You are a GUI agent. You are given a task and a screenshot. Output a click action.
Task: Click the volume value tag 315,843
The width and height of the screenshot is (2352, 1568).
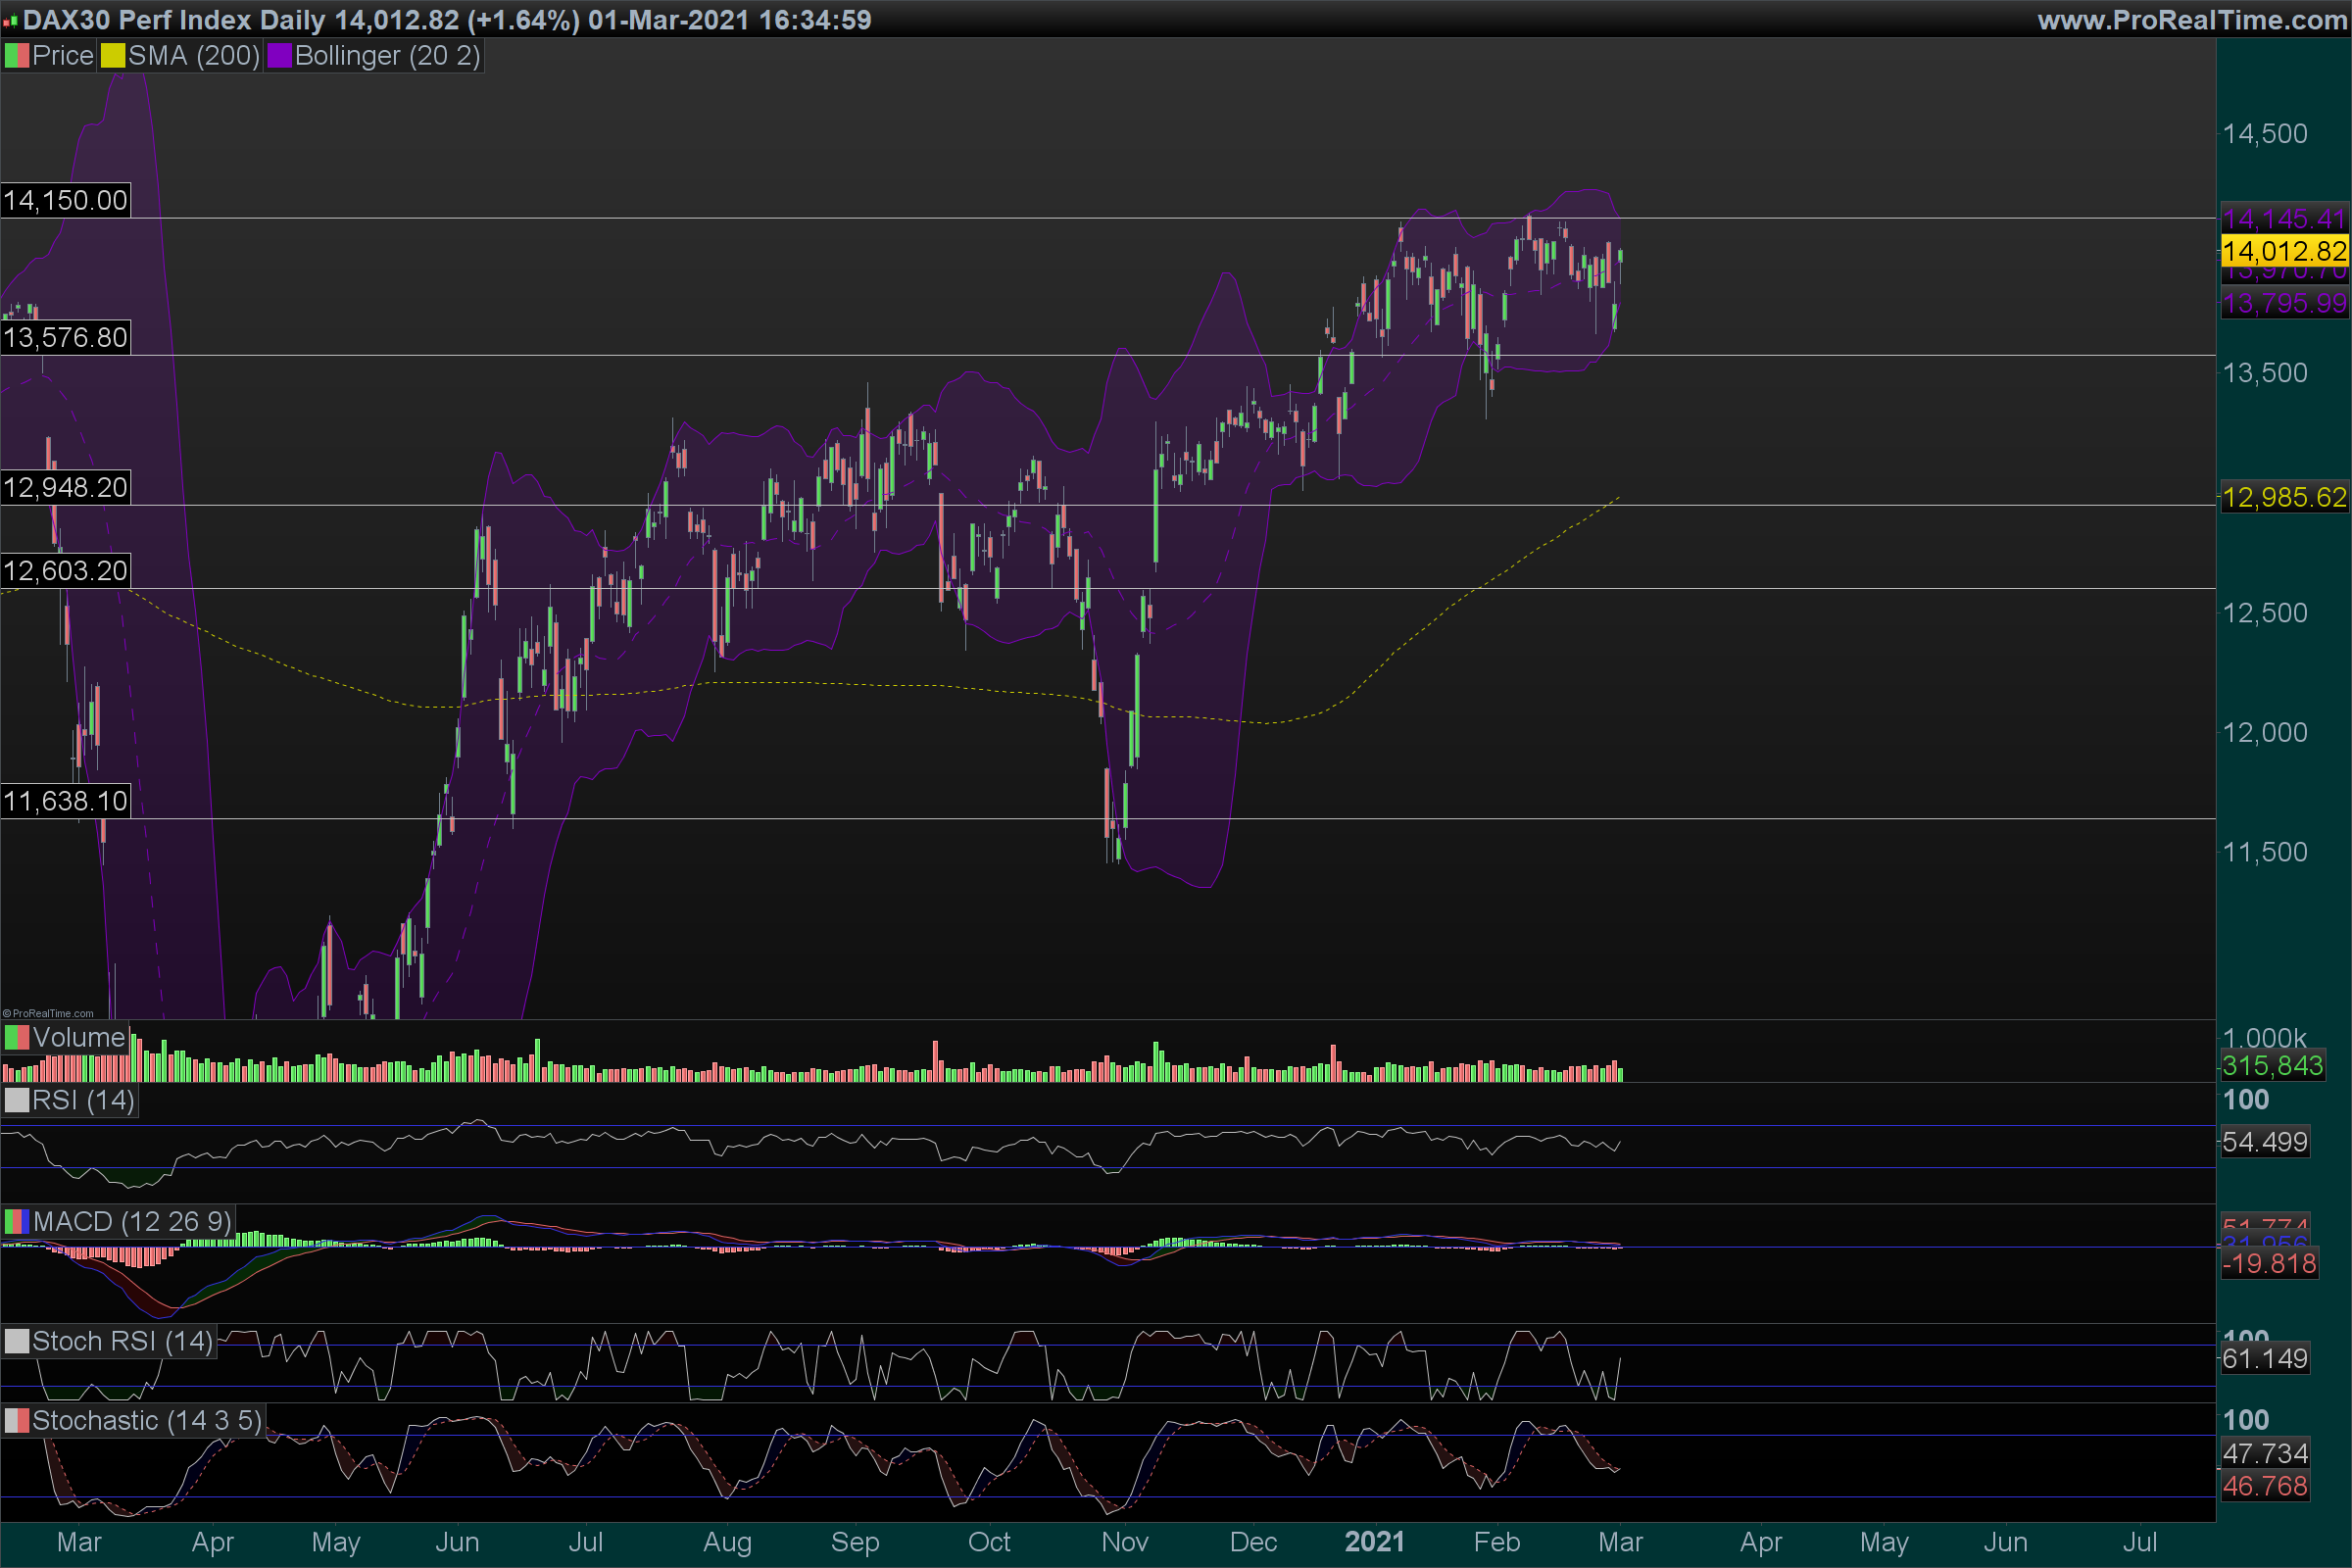point(2272,1066)
